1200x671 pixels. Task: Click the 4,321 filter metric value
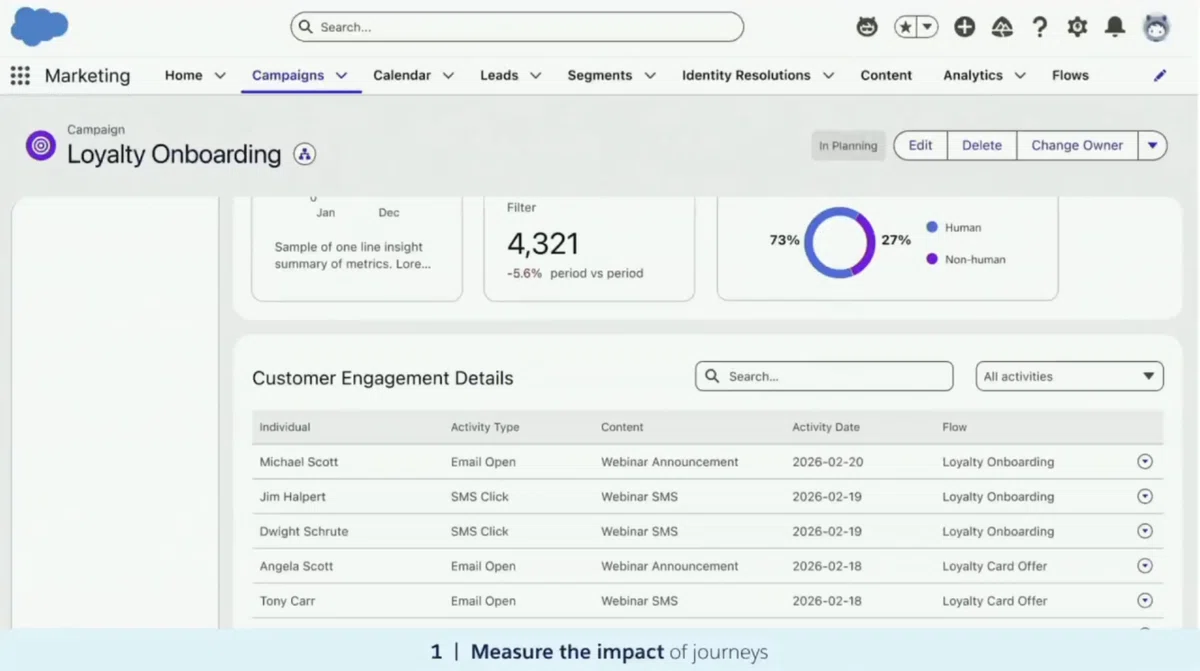(x=543, y=243)
